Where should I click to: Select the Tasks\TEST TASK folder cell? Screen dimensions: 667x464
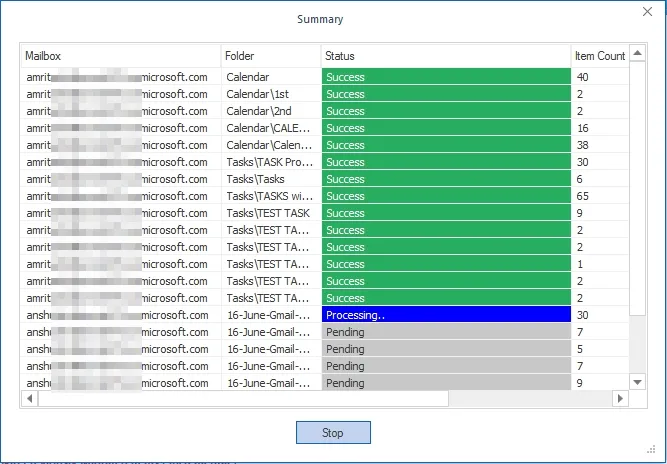point(271,213)
